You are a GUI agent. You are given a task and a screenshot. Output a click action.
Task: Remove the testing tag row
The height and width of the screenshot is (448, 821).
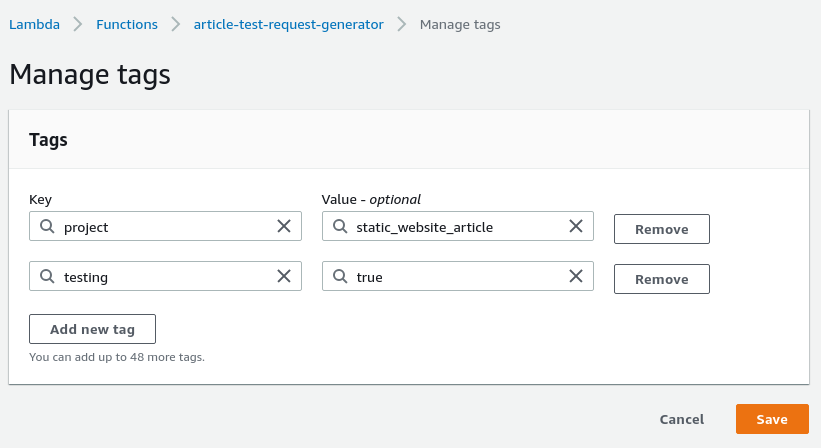662,279
